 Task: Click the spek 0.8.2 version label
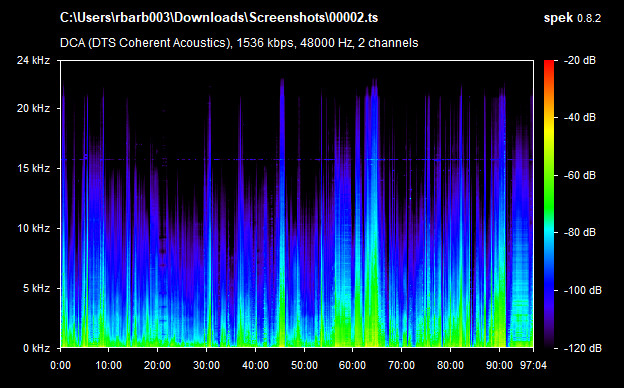click(572, 18)
